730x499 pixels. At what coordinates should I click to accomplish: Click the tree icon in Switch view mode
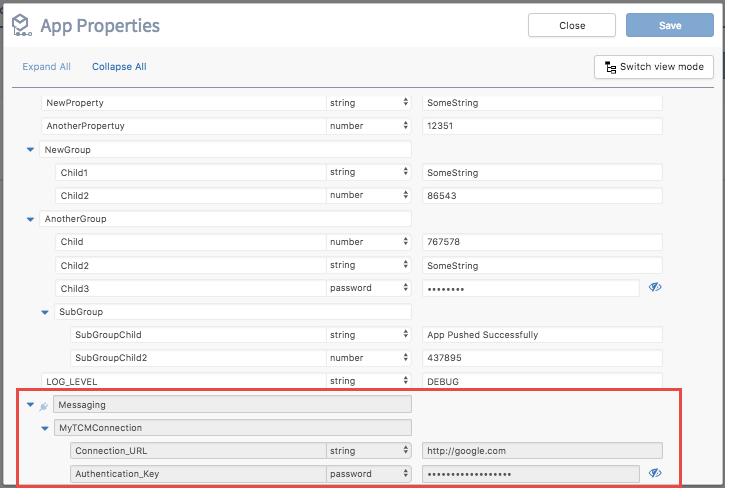[609, 67]
